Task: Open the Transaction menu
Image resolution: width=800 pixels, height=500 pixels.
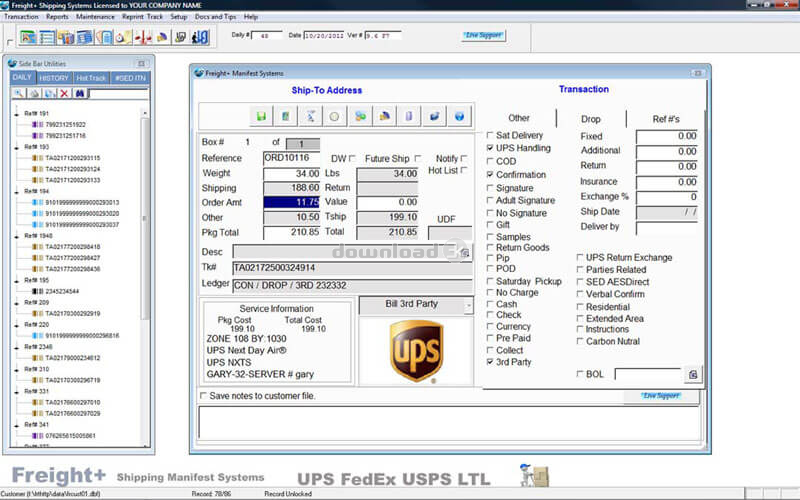Action: [21, 17]
